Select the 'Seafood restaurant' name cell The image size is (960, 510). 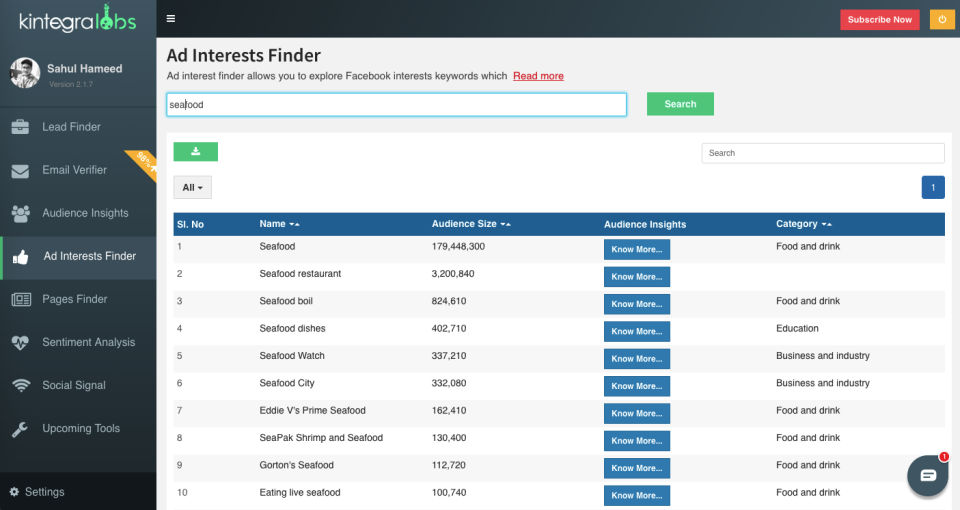tap(300, 274)
